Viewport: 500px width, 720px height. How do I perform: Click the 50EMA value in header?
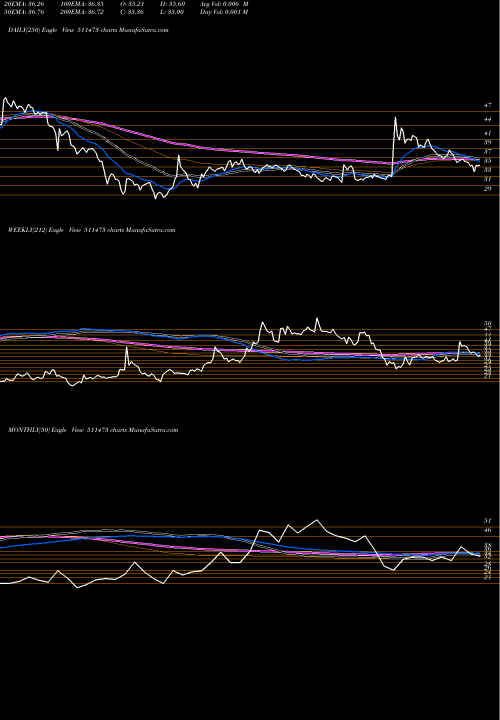[x=23, y=12]
